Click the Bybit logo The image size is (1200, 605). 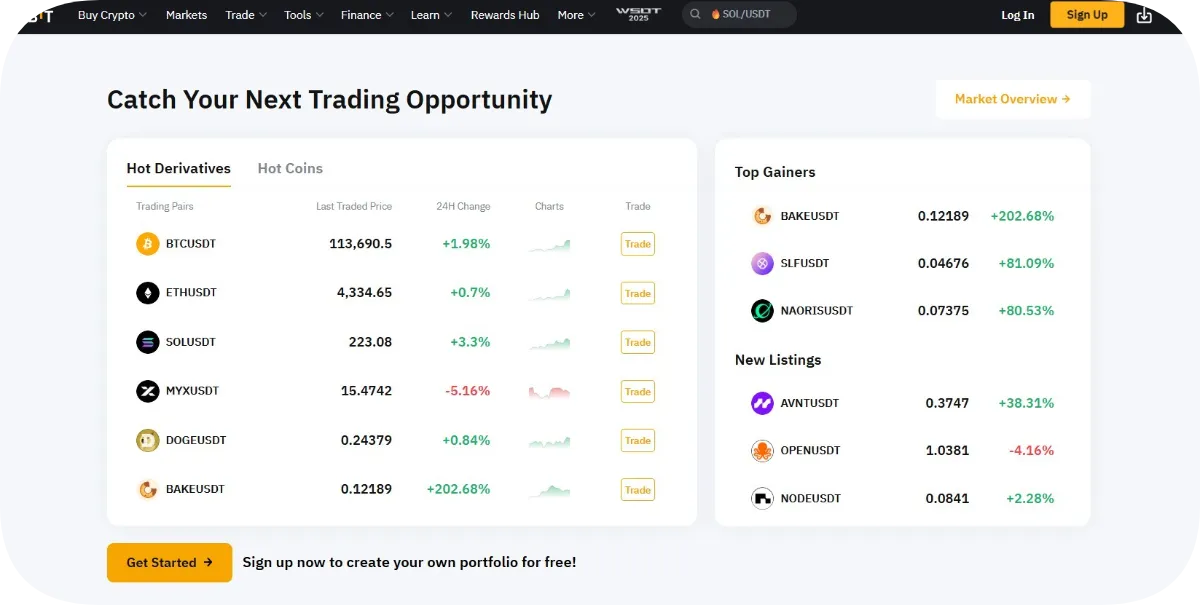point(37,15)
